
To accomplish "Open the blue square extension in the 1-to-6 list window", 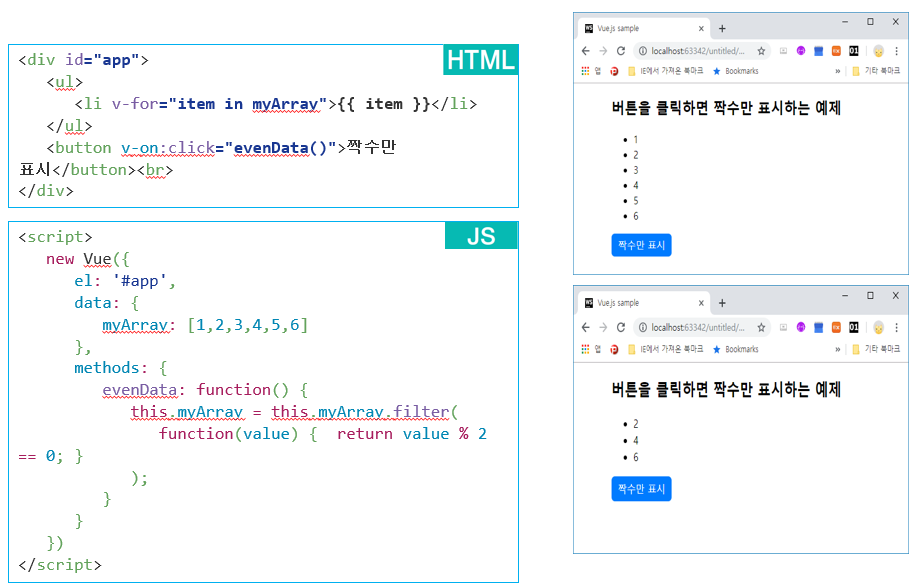I will (x=818, y=51).
